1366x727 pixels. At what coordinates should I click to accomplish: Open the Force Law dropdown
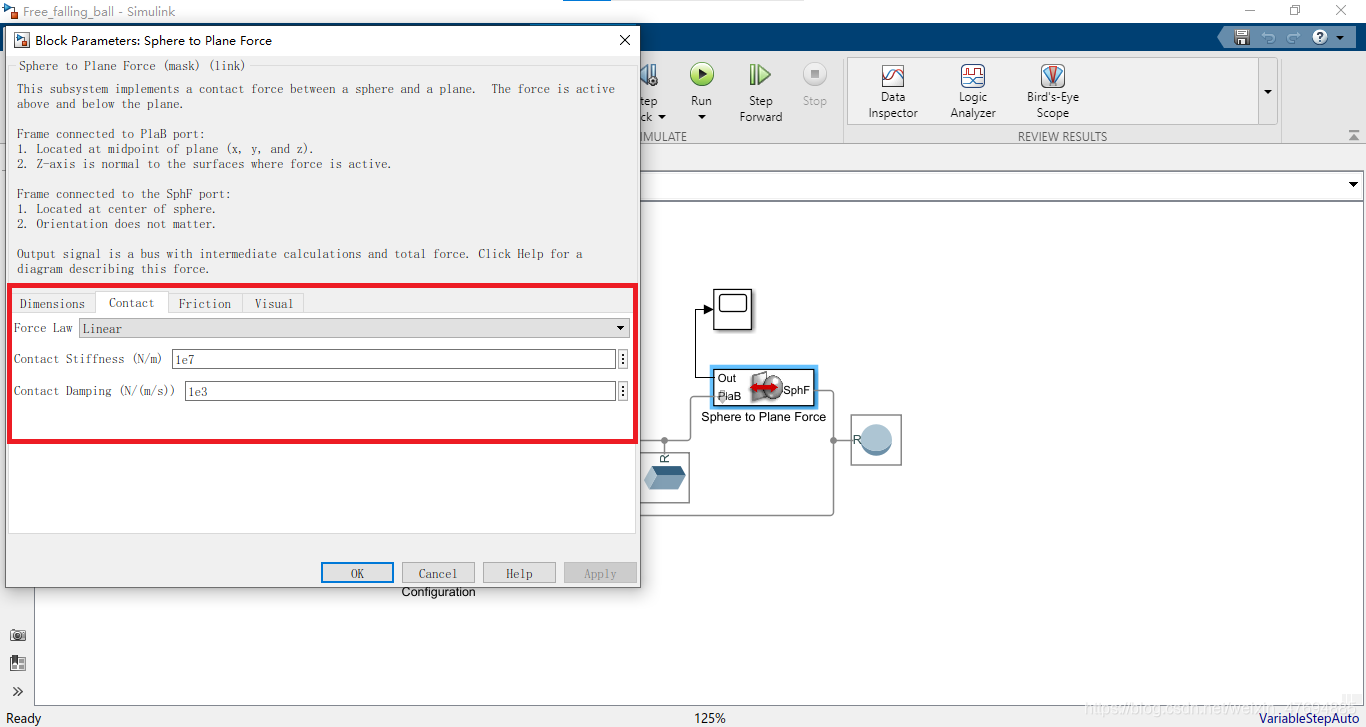tap(354, 328)
